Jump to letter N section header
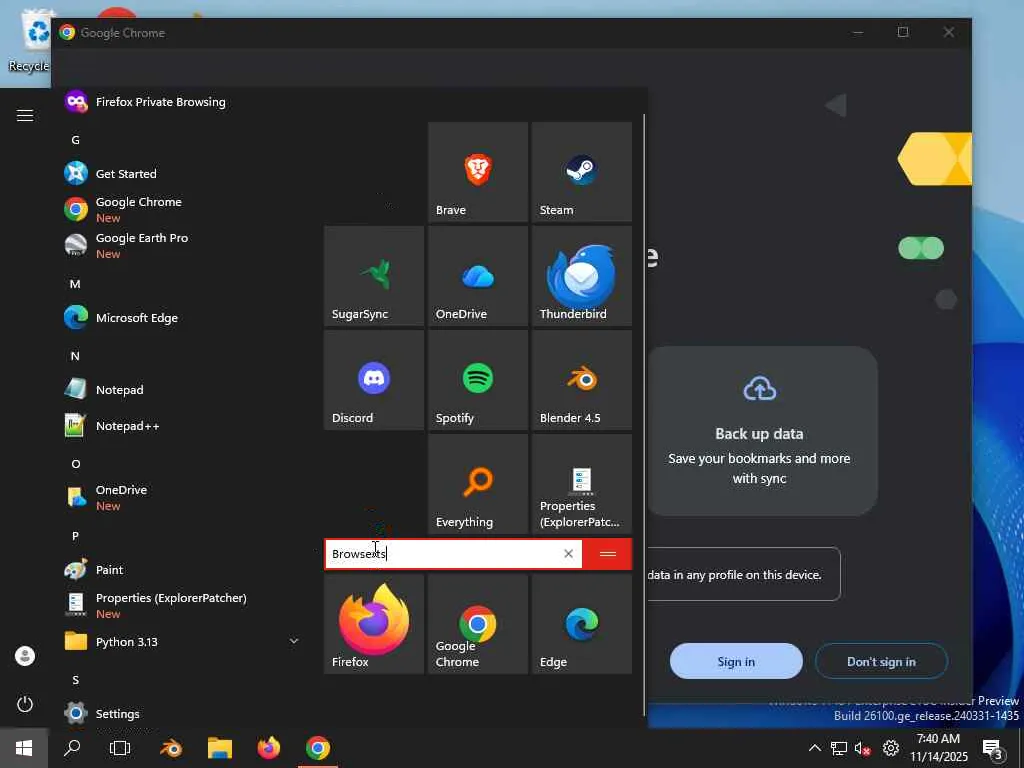Image resolution: width=1024 pixels, height=768 pixels. (x=75, y=356)
